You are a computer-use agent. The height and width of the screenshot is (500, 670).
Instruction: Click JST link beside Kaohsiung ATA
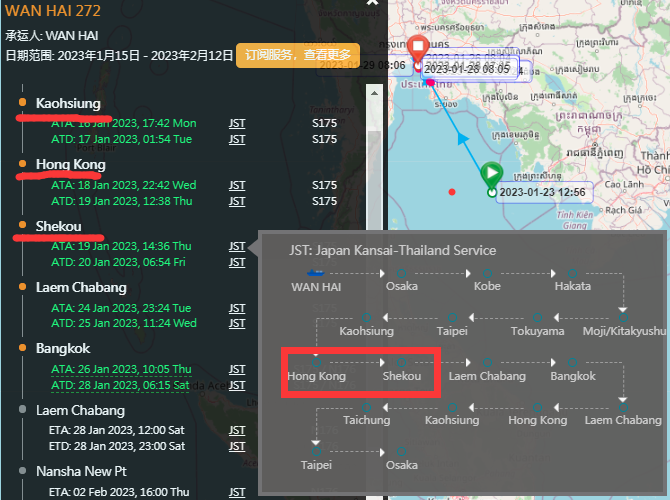[x=237, y=124]
